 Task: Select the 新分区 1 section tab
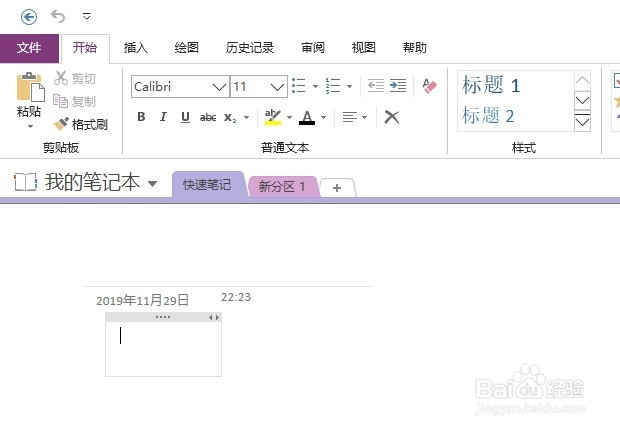pyautogui.click(x=282, y=186)
